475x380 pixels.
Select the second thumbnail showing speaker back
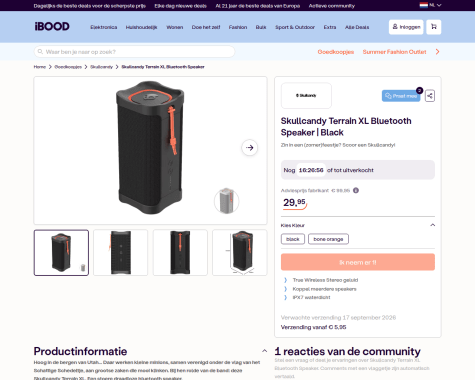pyautogui.click(x=121, y=253)
